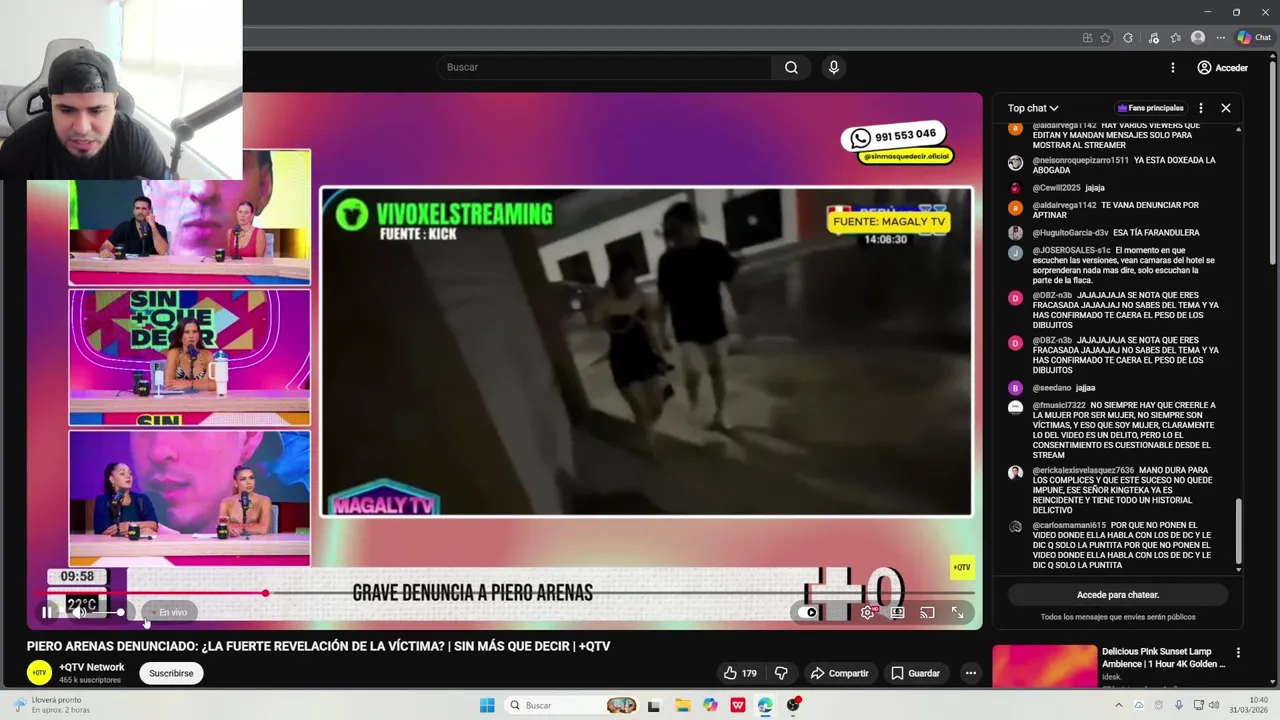Open browser split-screen apps icon

tap(1087, 38)
